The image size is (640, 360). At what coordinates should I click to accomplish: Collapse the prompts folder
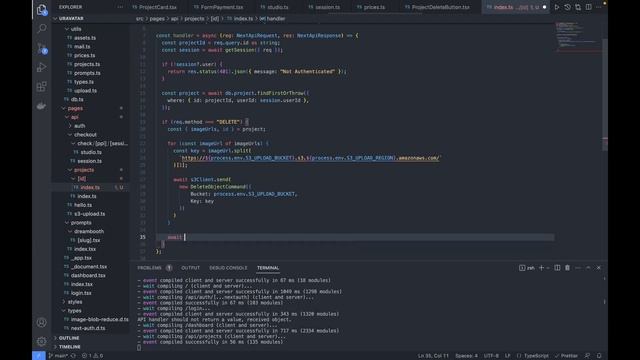(81, 222)
